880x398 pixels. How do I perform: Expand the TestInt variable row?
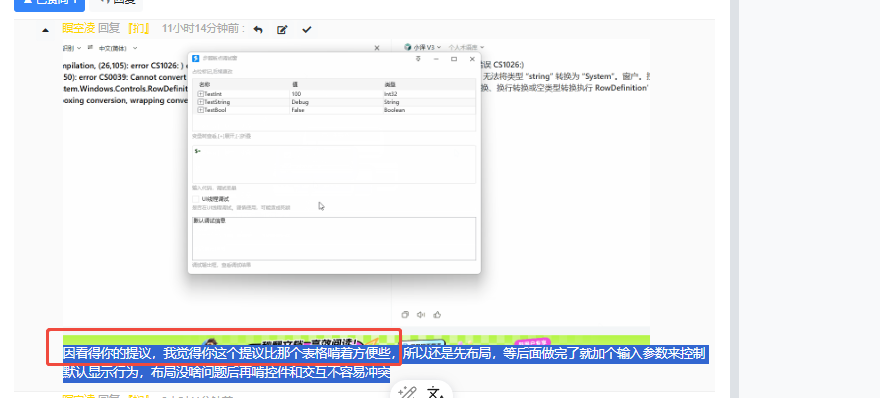pos(200,93)
